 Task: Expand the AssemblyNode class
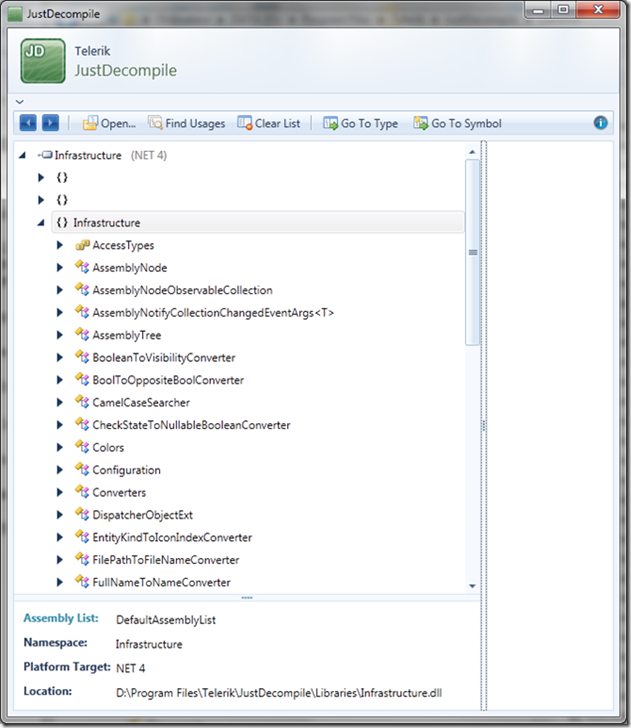click(x=59, y=267)
